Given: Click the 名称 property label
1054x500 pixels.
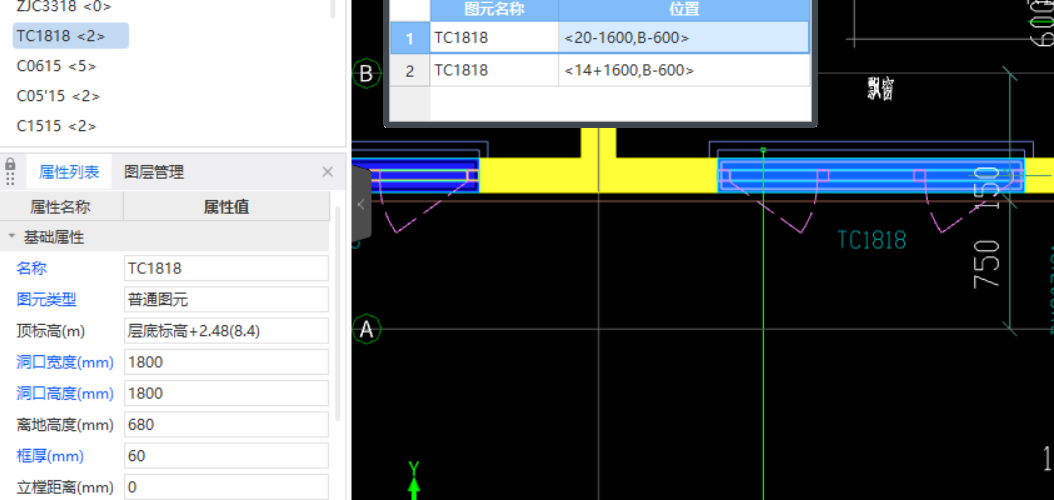Looking at the screenshot, I should tap(32, 268).
